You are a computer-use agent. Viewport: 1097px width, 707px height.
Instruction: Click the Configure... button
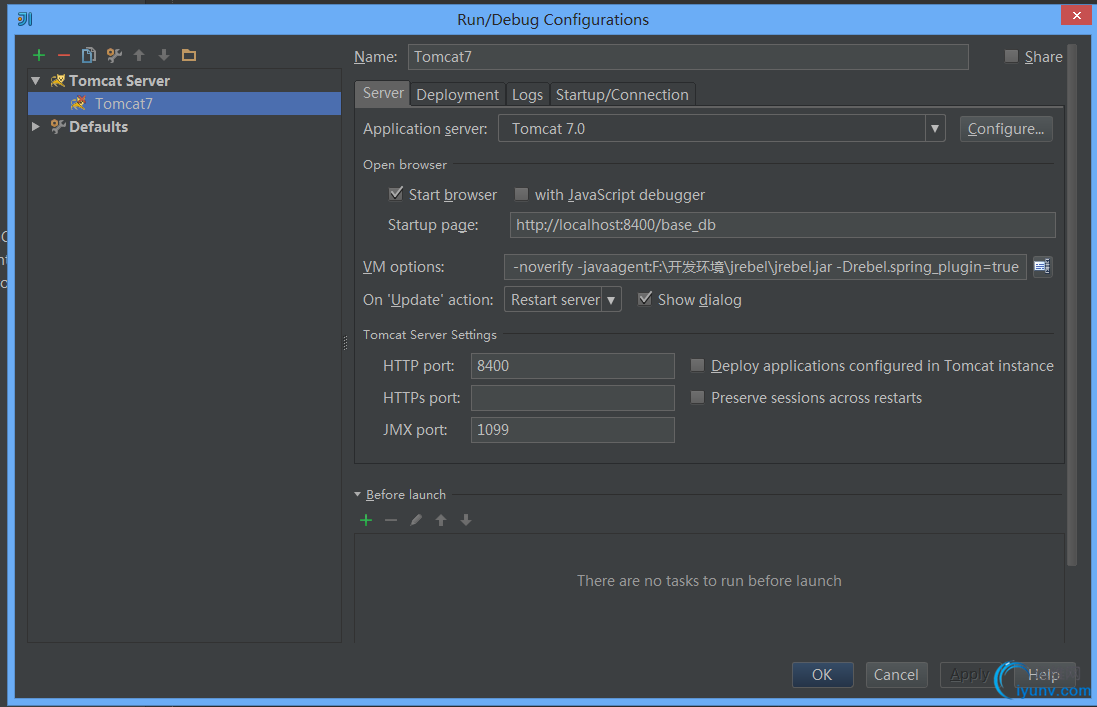[1005, 129]
